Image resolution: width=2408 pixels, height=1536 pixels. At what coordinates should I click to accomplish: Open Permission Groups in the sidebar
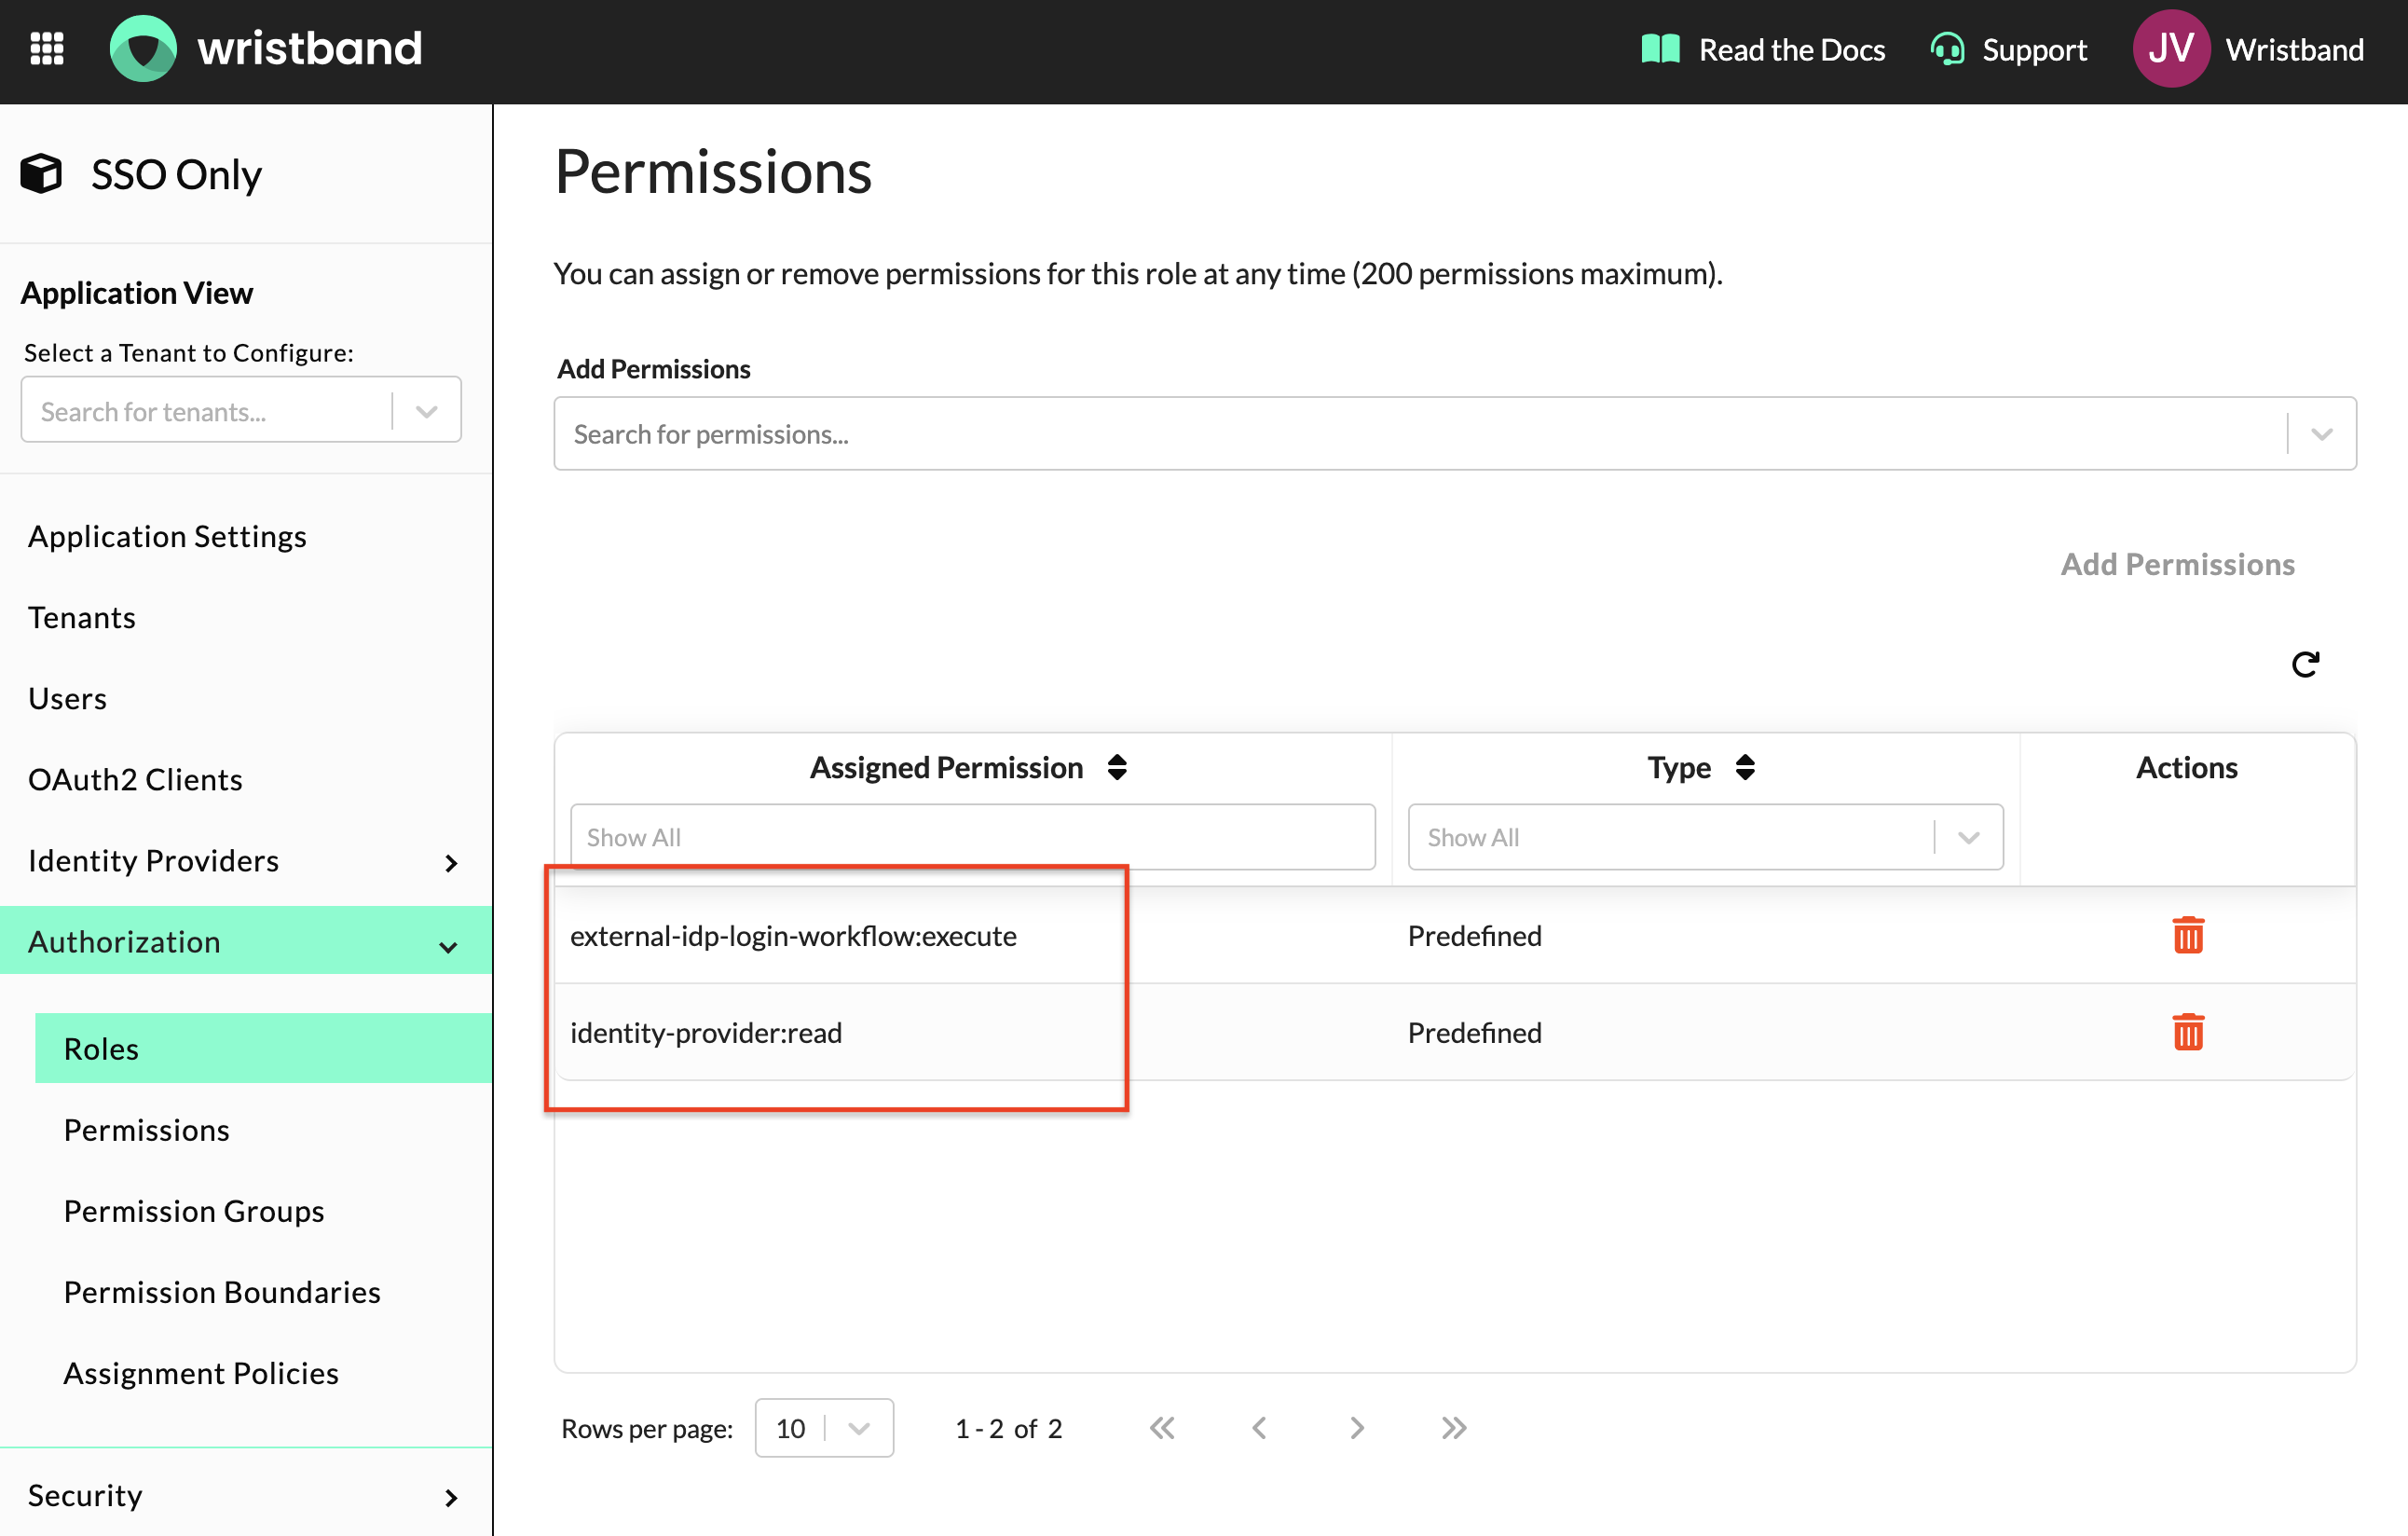coord(194,1211)
